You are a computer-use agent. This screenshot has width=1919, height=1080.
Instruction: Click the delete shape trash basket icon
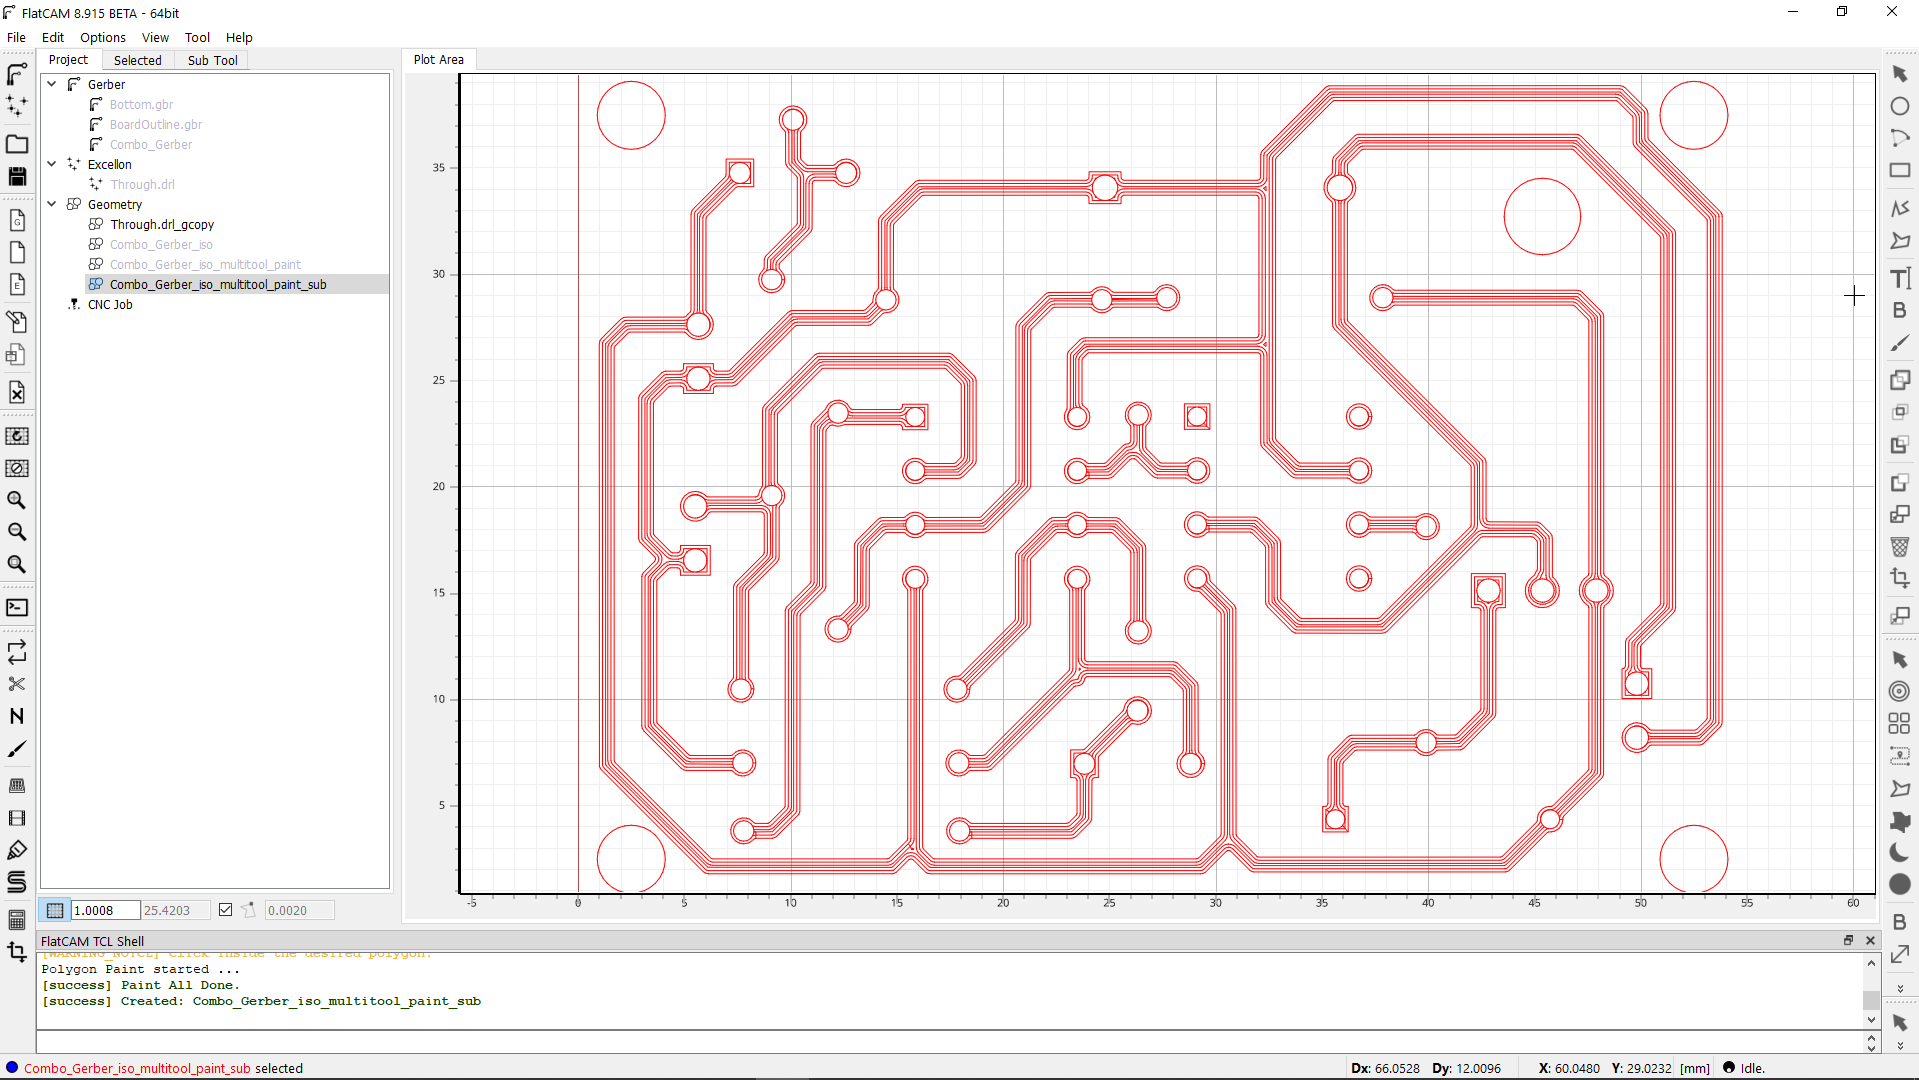pyautogui.click(x=1900, y=547)
